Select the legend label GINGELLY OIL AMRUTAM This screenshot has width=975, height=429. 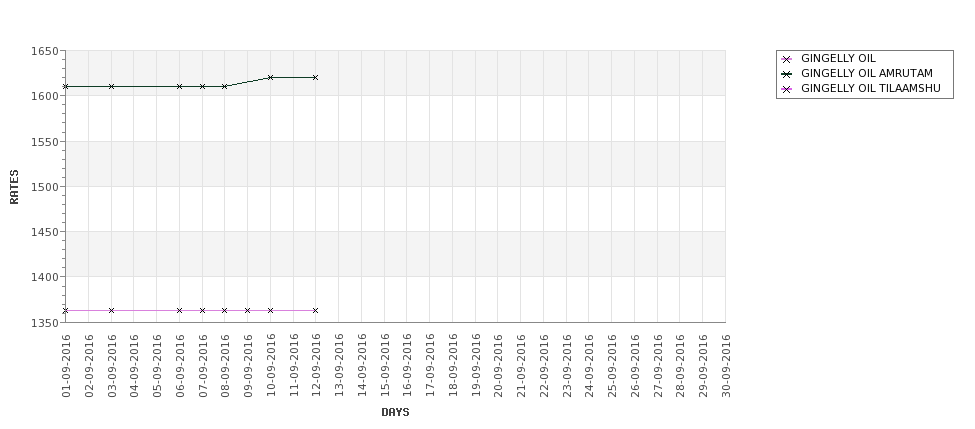tap(867, 73)
